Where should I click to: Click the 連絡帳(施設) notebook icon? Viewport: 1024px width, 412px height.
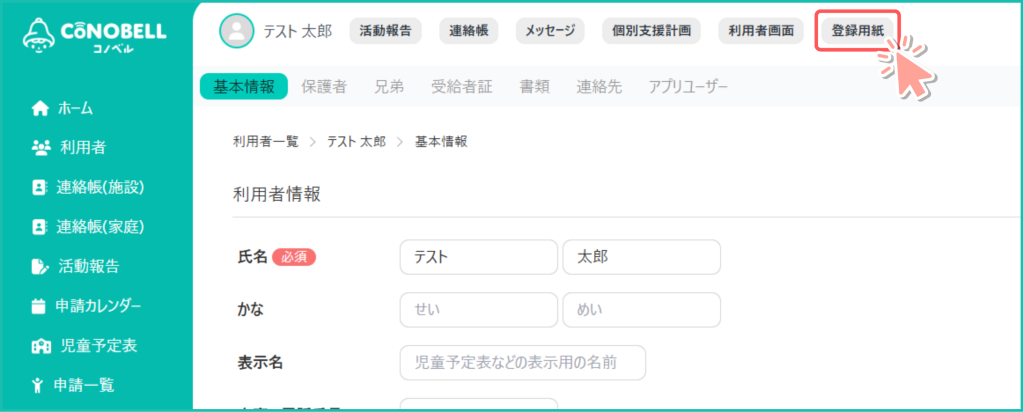pos(40,187)
